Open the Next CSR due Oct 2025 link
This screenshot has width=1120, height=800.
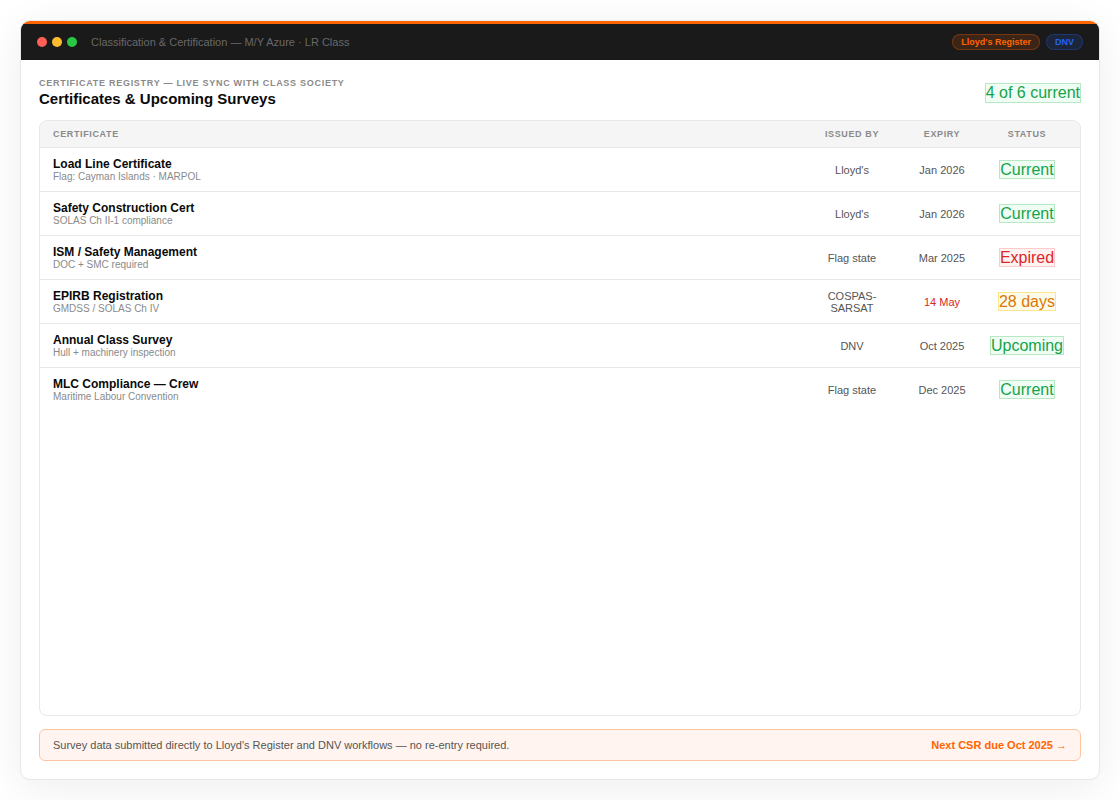pyautogui.click(x=998, y=745)
